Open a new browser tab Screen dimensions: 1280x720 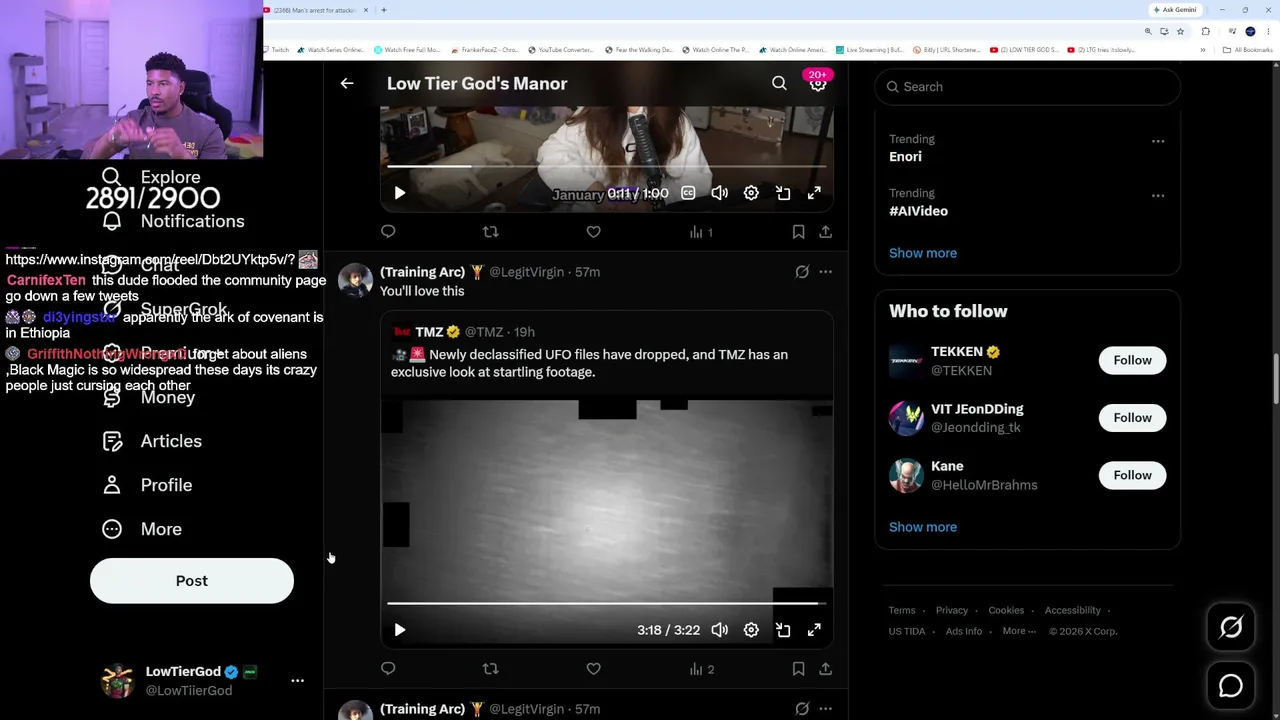[384, 10]
